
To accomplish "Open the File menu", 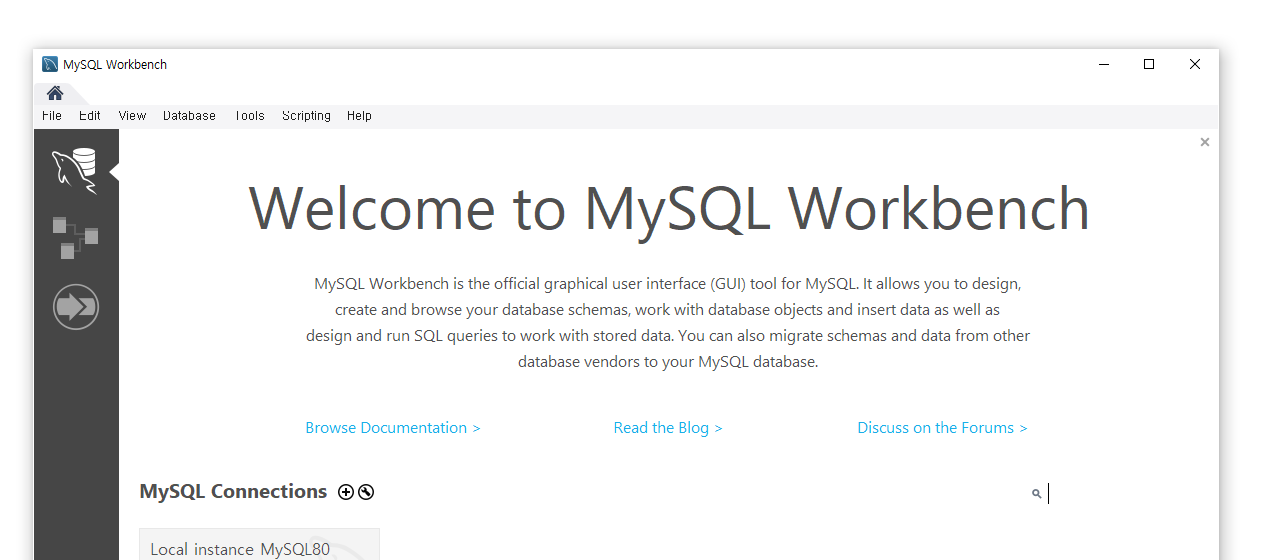I will point(52,116).
